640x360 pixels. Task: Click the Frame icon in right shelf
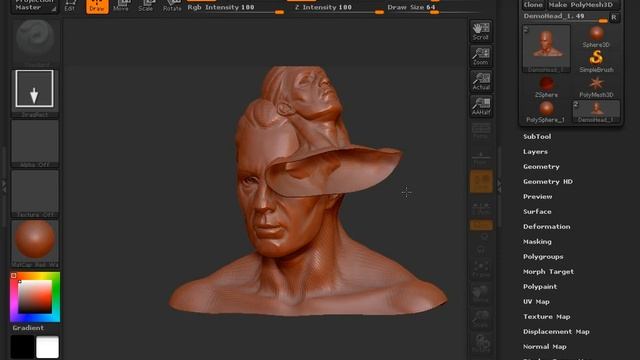click(481, 269)
